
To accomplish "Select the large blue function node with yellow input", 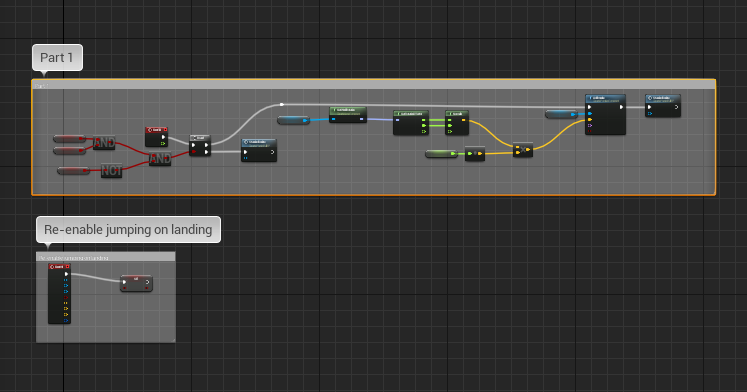I will 606,114.
